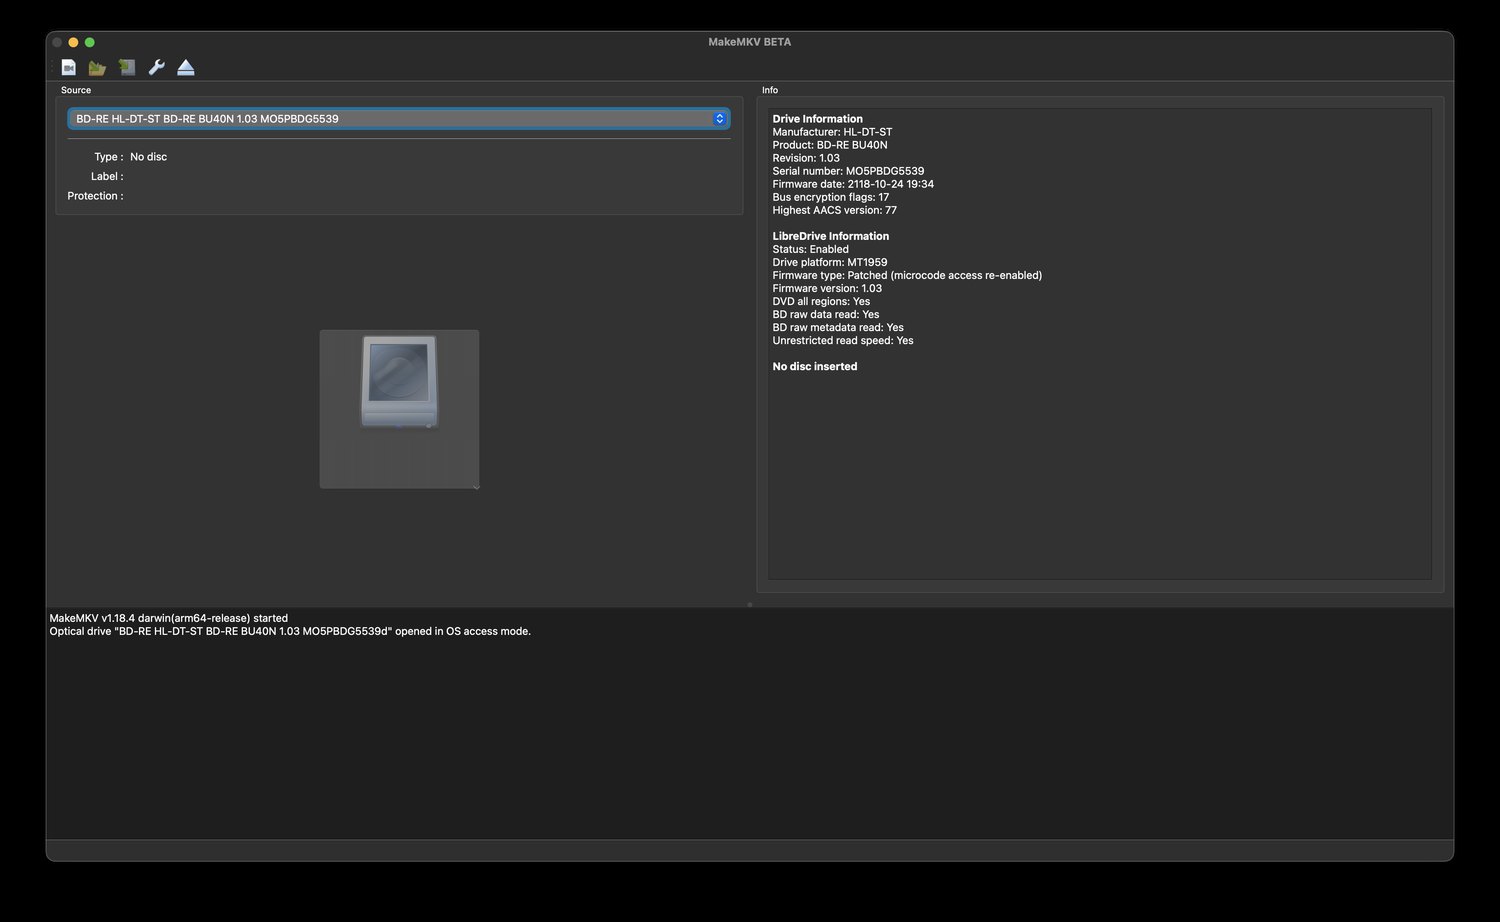Click 'Revision: 1.03' line
This screenshot has width=1500, height=922.
(806, 158)
